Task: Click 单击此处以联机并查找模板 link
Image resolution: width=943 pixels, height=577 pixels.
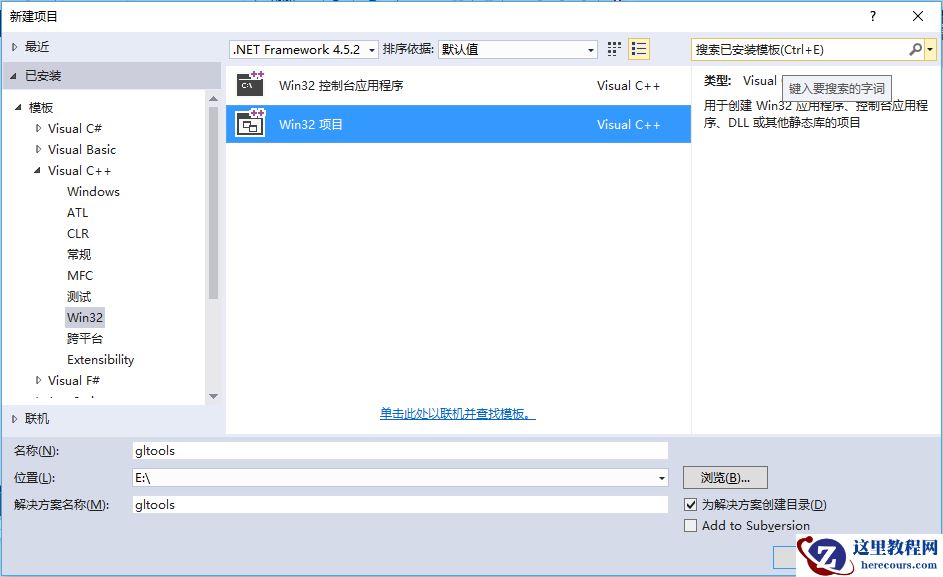Action: click(x=458, y=413)
